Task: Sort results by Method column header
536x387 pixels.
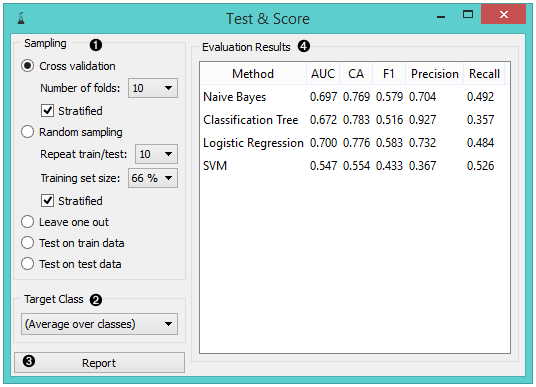Action: [253, 74]
